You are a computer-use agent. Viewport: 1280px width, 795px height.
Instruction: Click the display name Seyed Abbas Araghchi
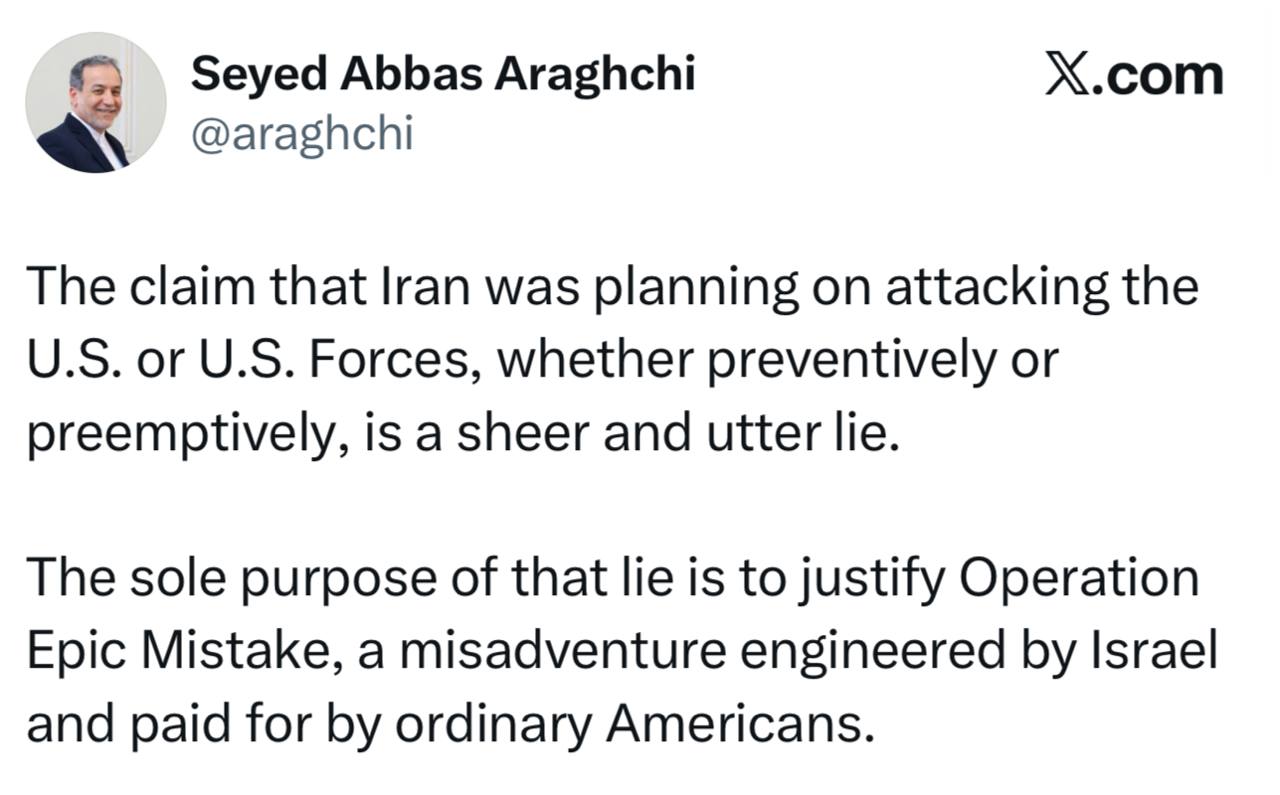pyautogui.click(x=442, y=74)
